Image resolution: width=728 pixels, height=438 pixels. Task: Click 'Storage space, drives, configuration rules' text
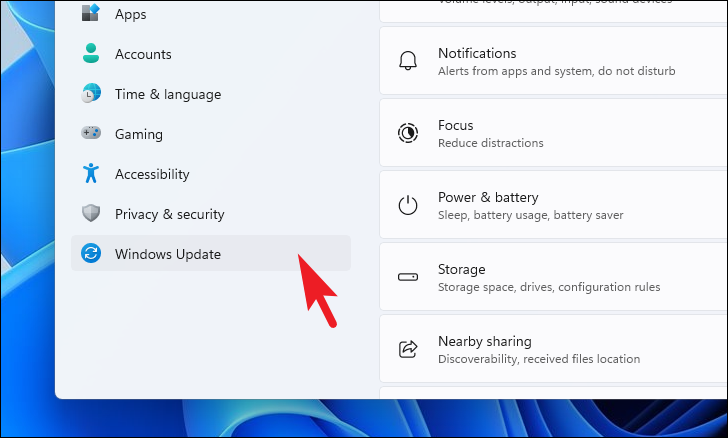(x=549, y=287)
